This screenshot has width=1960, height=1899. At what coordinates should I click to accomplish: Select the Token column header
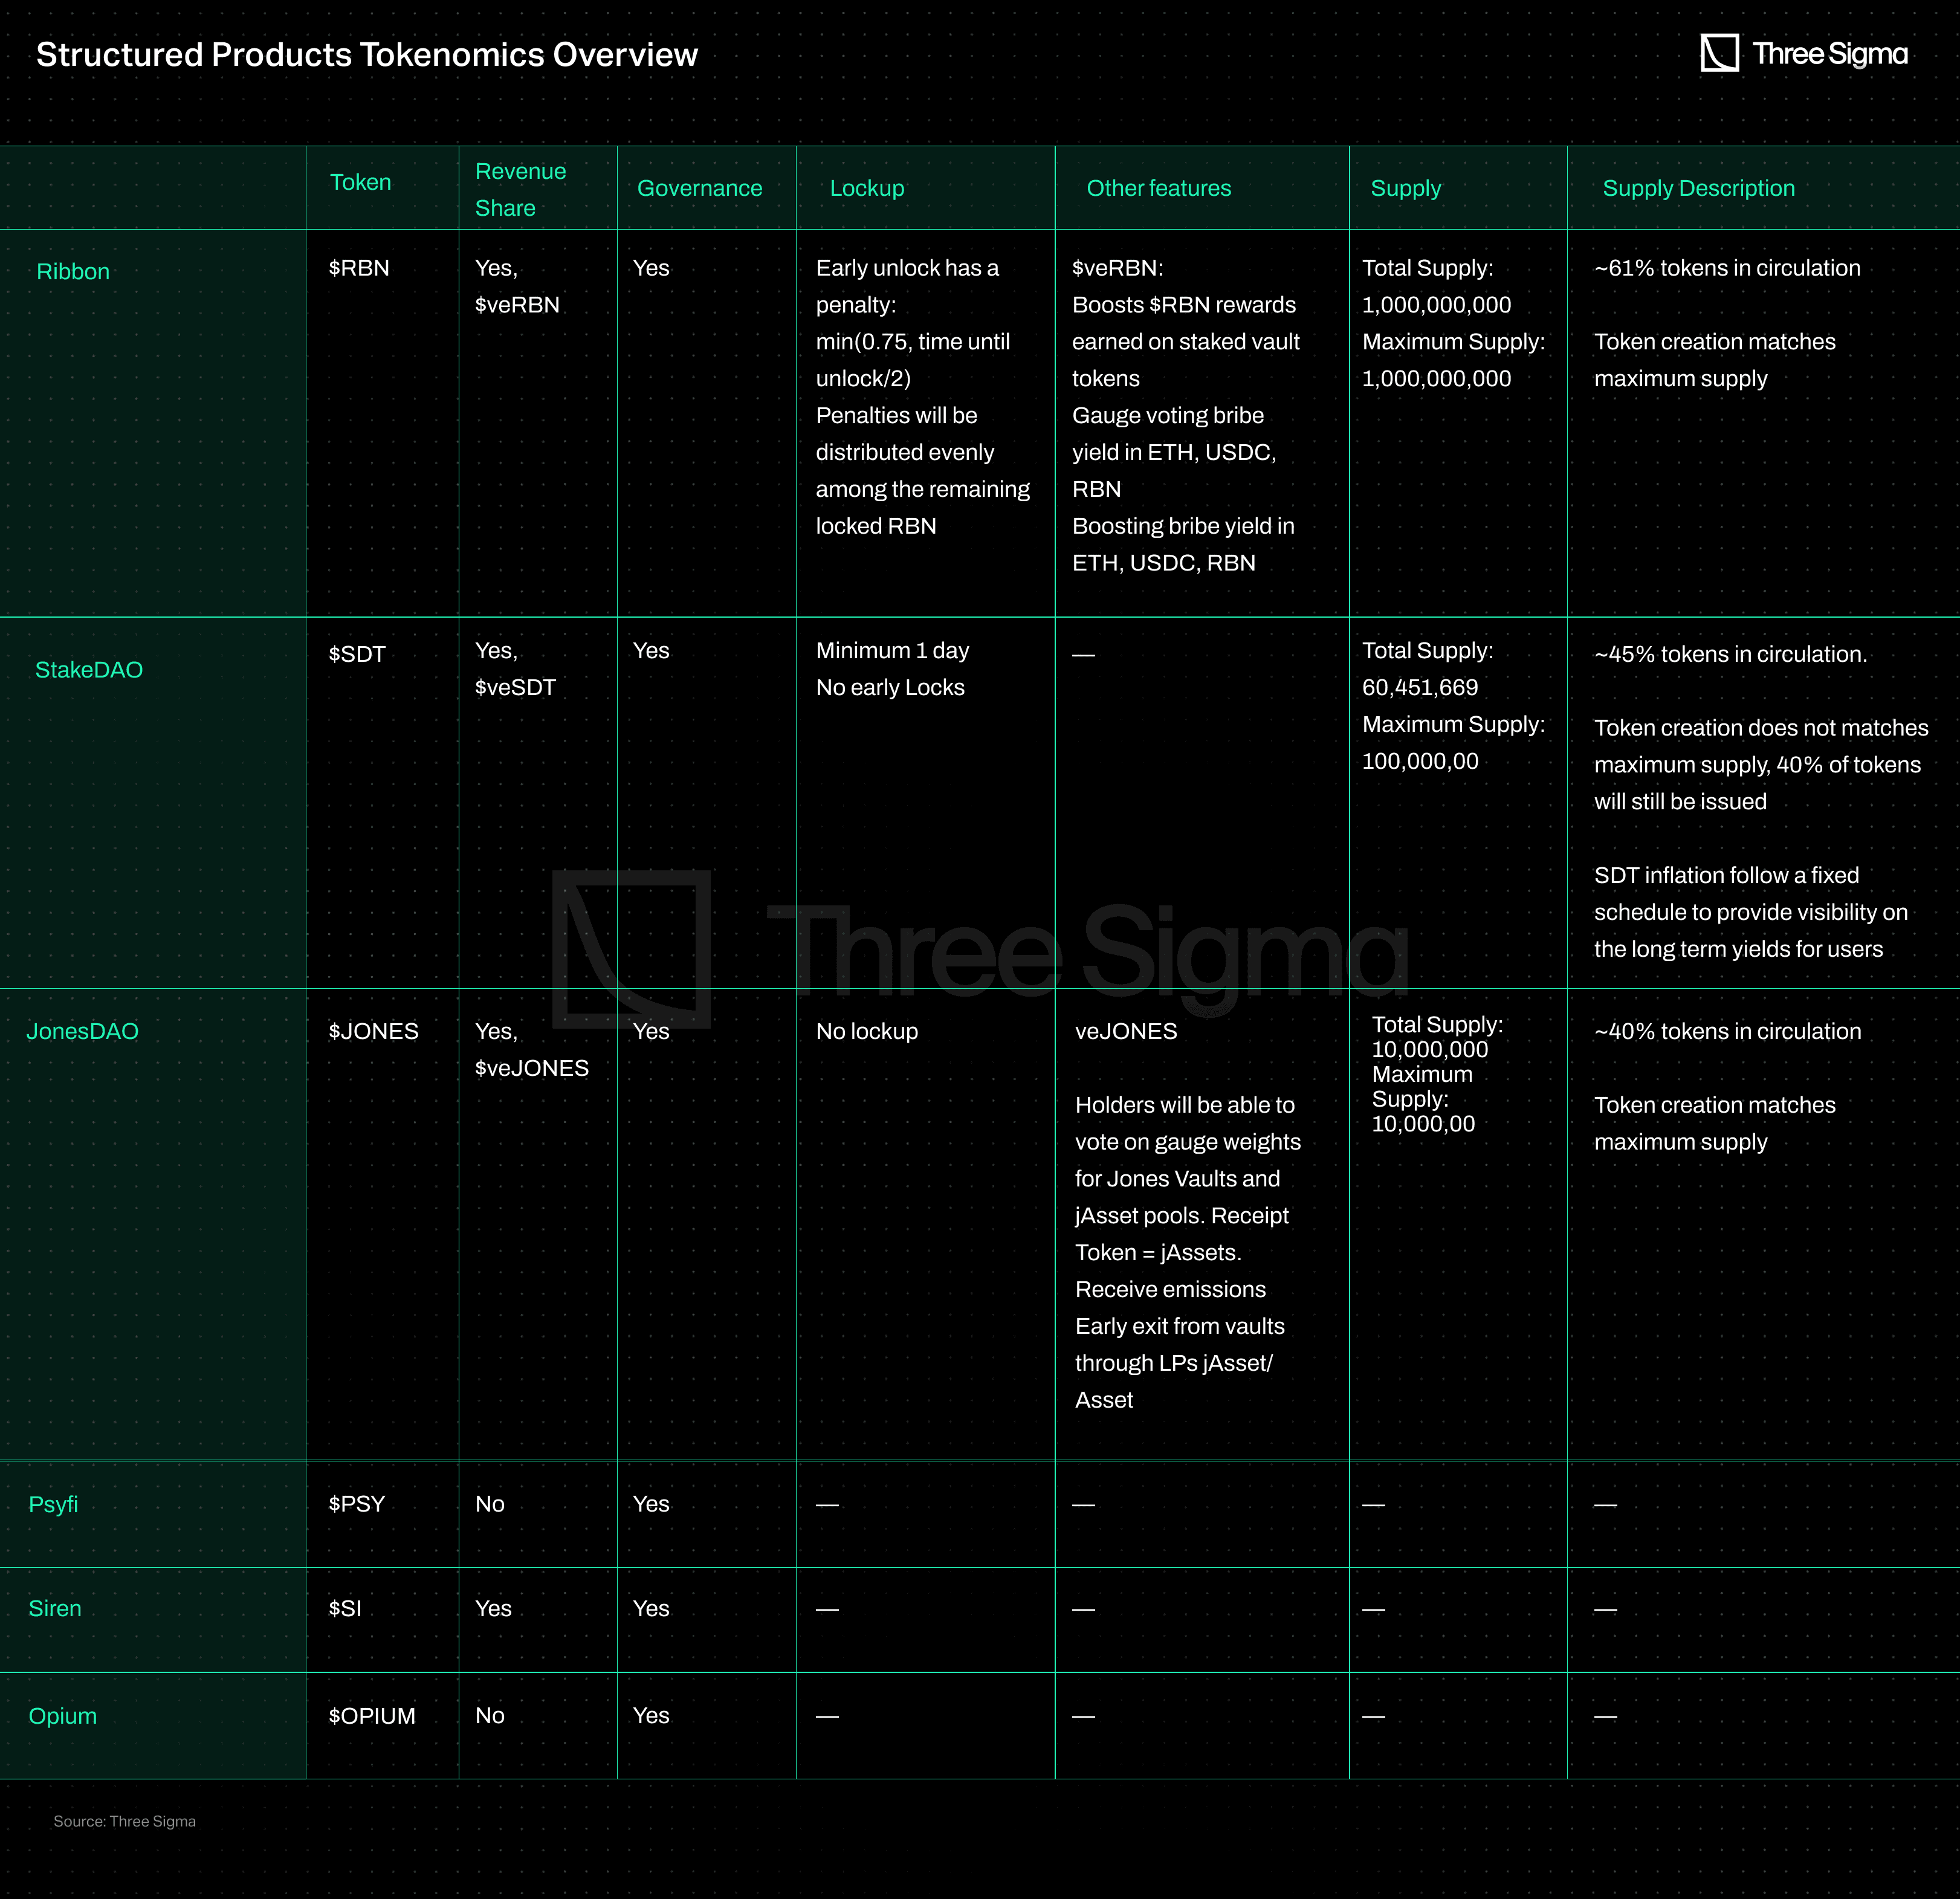pyautogui.click(x=360, y=182)
